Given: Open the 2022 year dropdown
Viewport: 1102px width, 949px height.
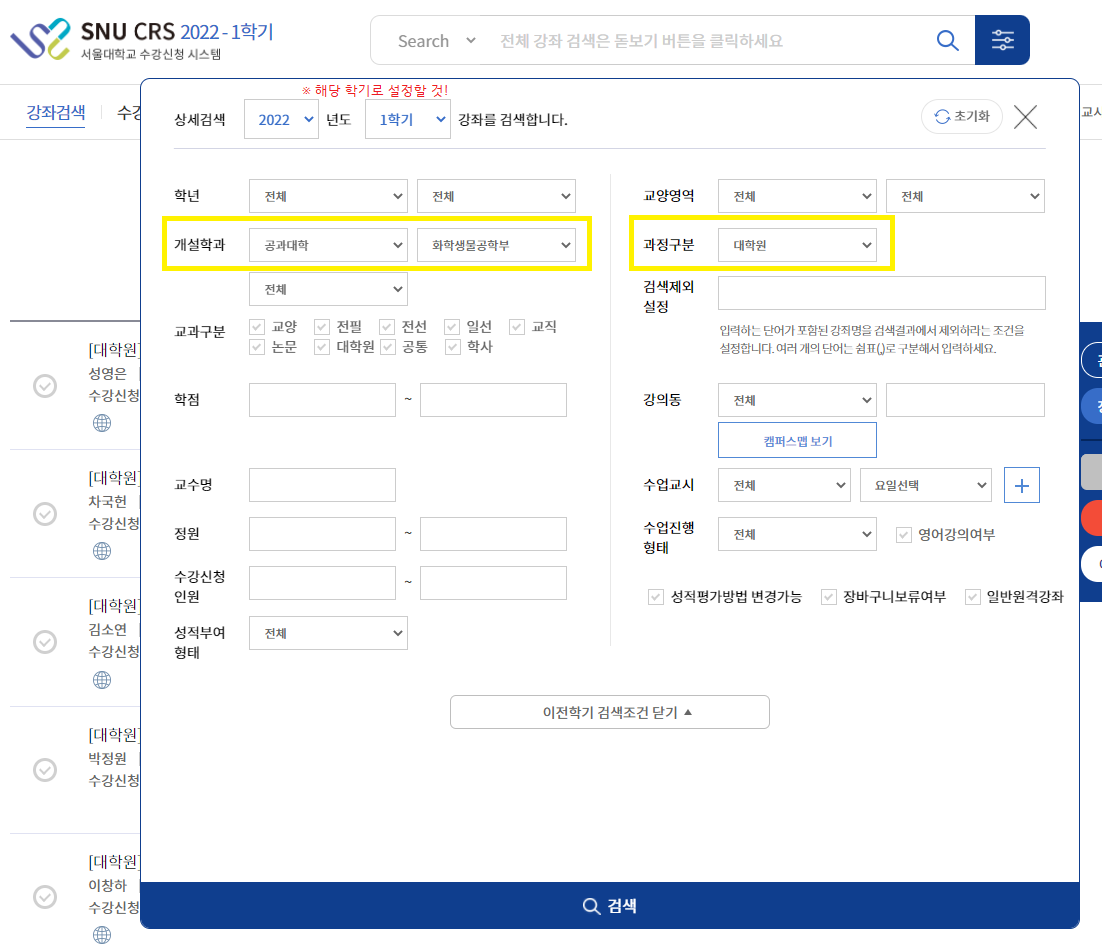Looking at the screenshot, I should coord(280,119).
